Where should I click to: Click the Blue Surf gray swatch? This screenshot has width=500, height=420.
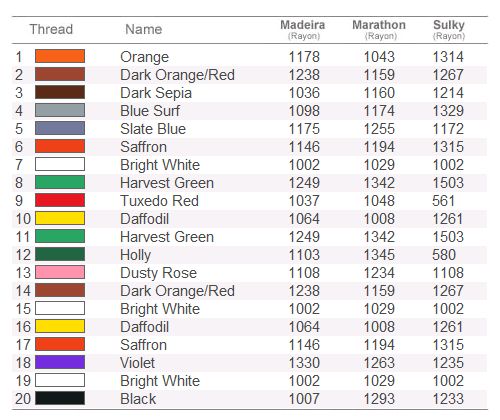click(60, 110)
